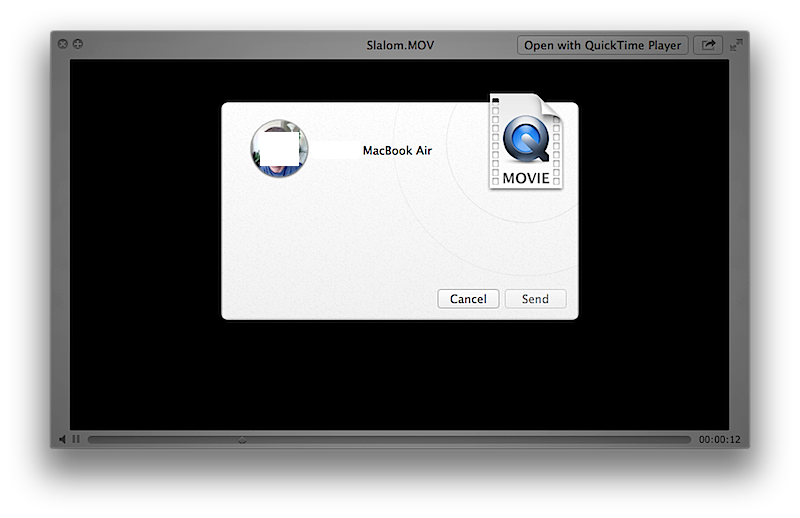Close the Quick Look window
Image resolution: width=800 pixels, height=518 pixels.
click(x=63, y=44)
